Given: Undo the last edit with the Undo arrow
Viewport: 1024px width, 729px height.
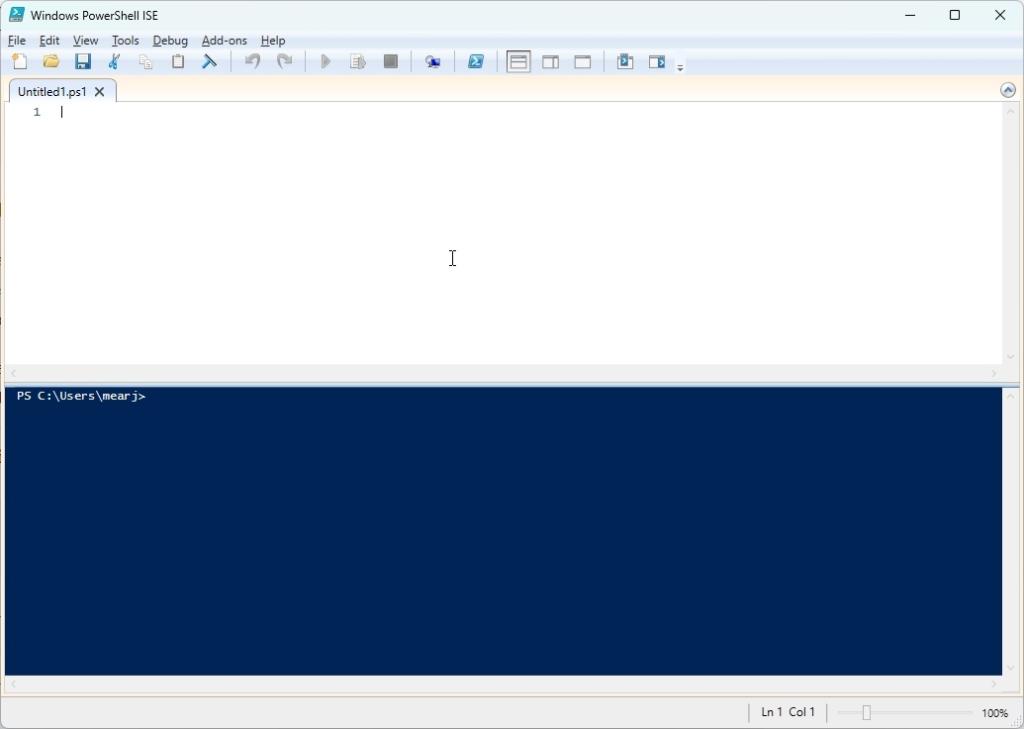Looking at the screenshot, I should coord(252,61).
